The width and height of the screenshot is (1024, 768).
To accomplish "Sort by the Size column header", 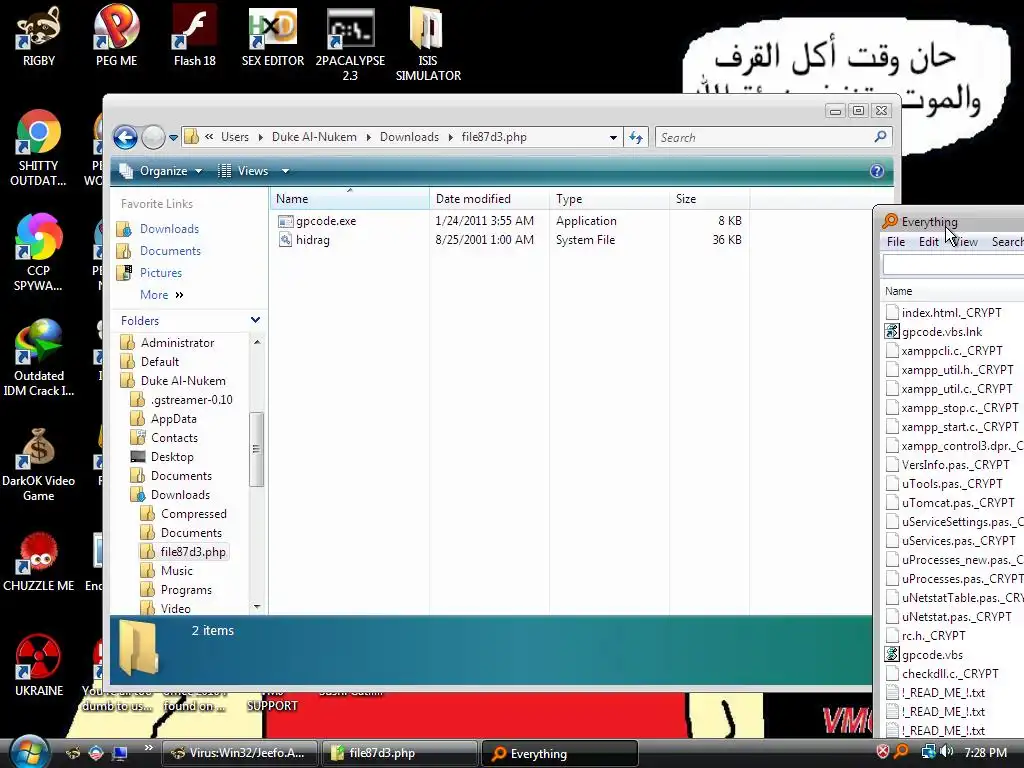I will point(709,199).
